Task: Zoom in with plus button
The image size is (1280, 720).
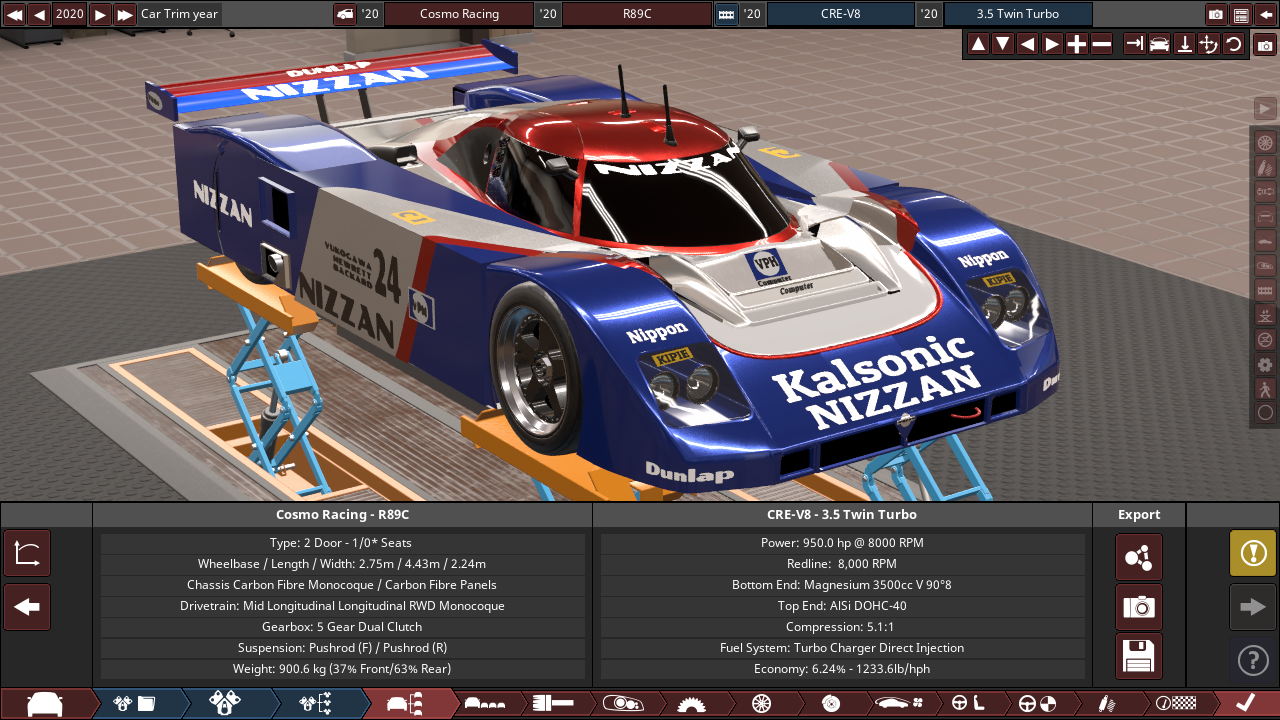Action: click(x=1077, y=44)
